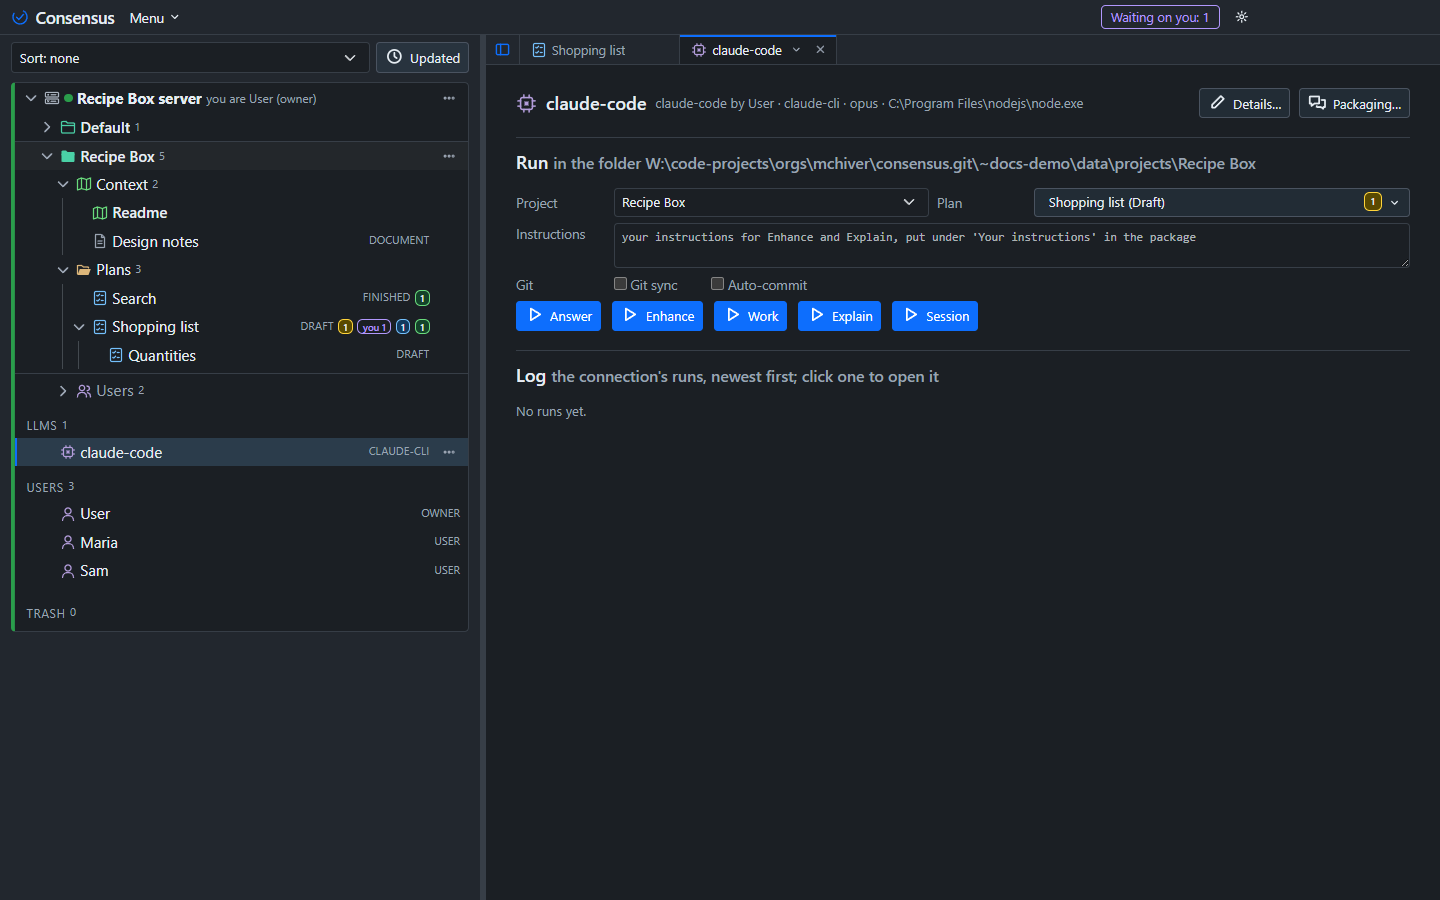Viewport: 1440px width, 900px height.
Task: Click the large claude-code chip icon in header
Action: tap(526, 103)
